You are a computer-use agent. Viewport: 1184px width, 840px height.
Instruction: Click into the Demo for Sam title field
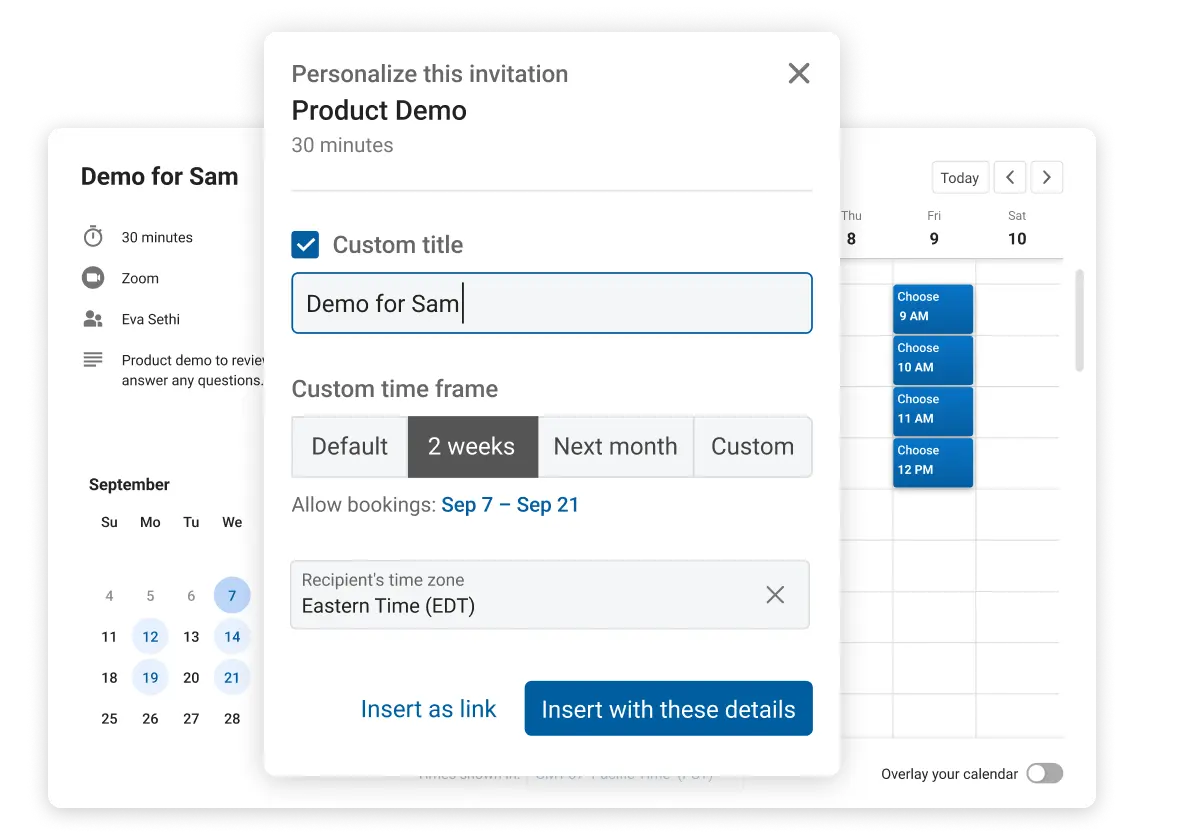pyautogui.click(x=551, y=303)
